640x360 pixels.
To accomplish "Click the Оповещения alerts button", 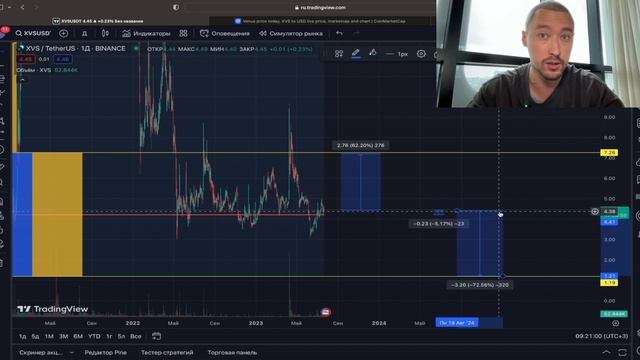I will coord(224,33).
